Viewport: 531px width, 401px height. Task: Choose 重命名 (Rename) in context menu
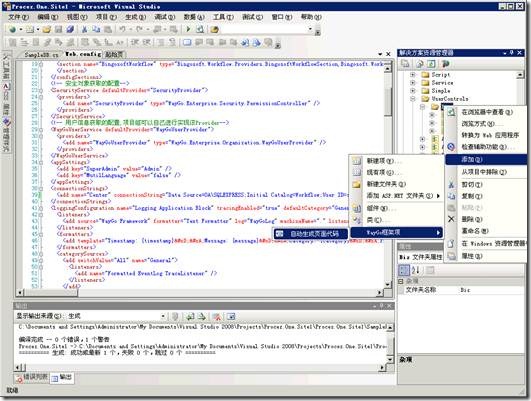point(486,231)
